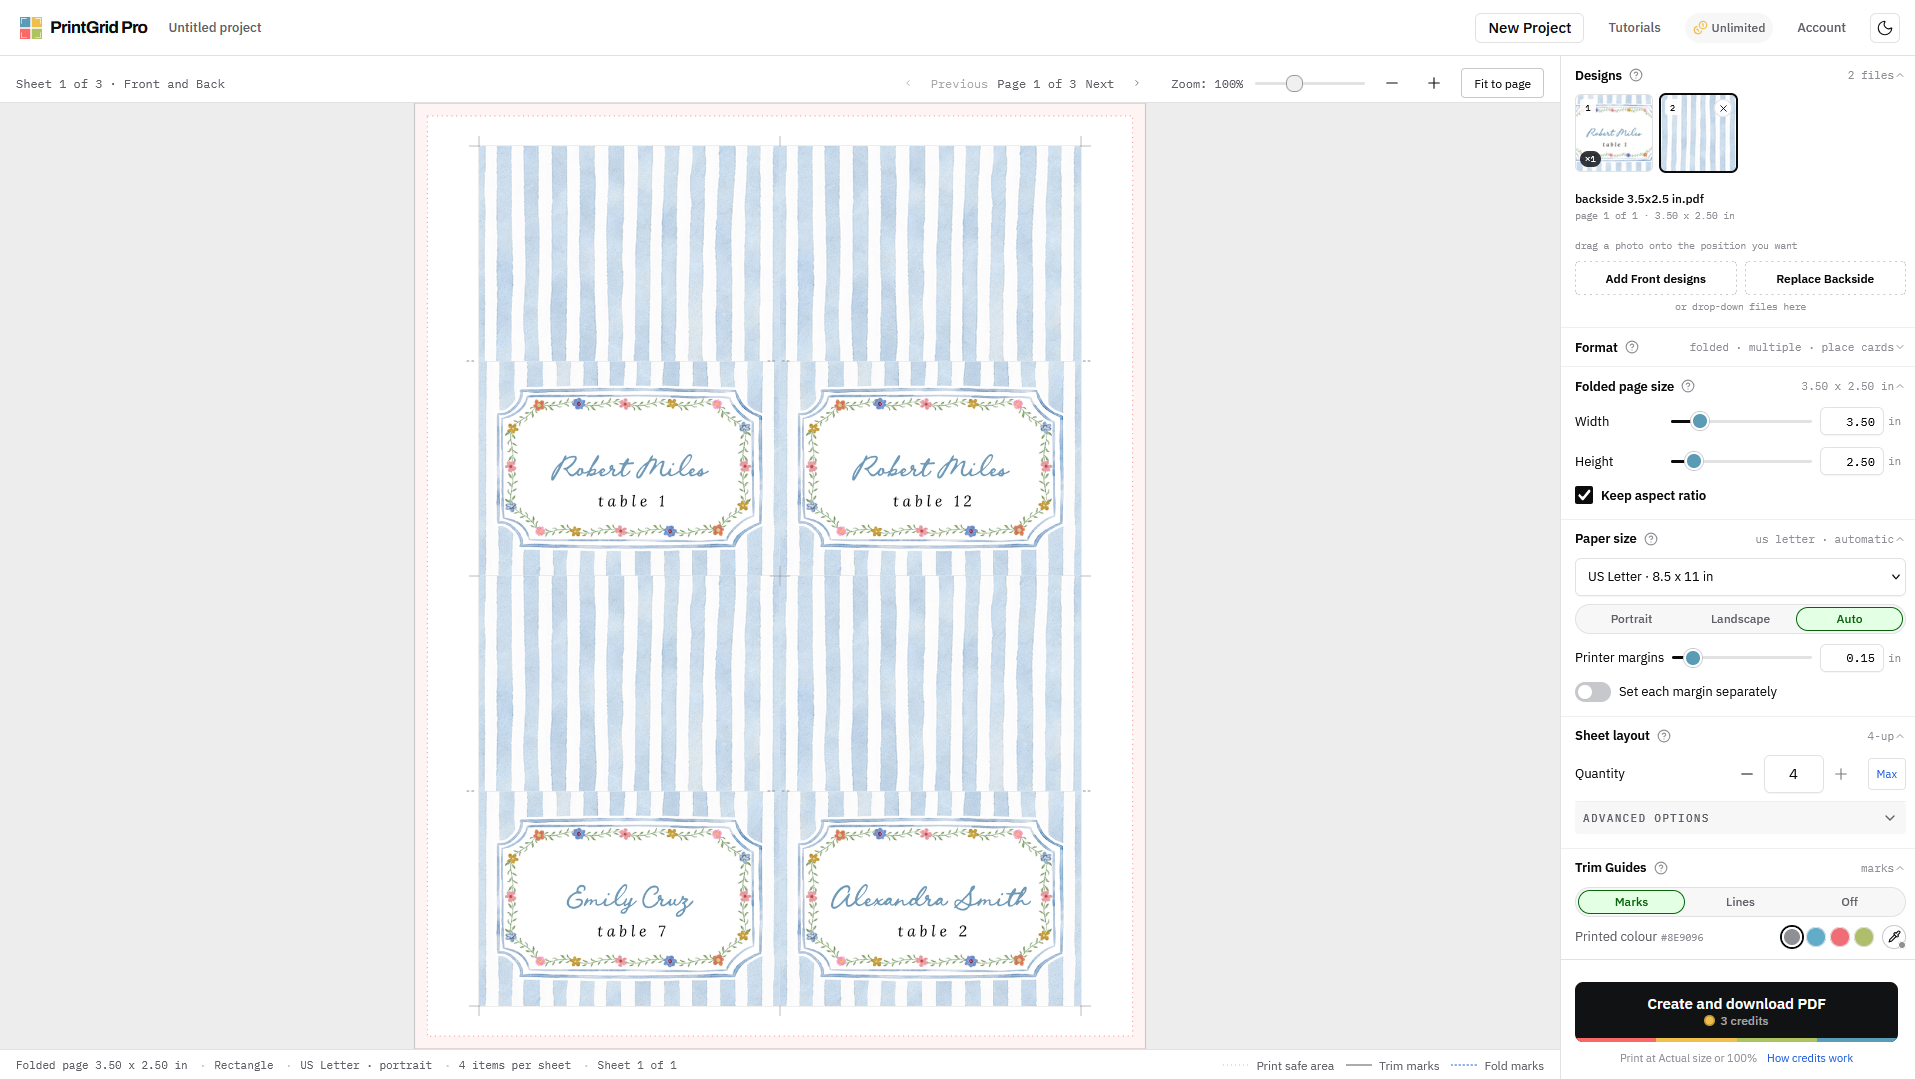Image resolution: width=1915 pixels, height=1079 pixels.
Task: Collapse Paper size section chevron
Action: [x=1900, y=539]
